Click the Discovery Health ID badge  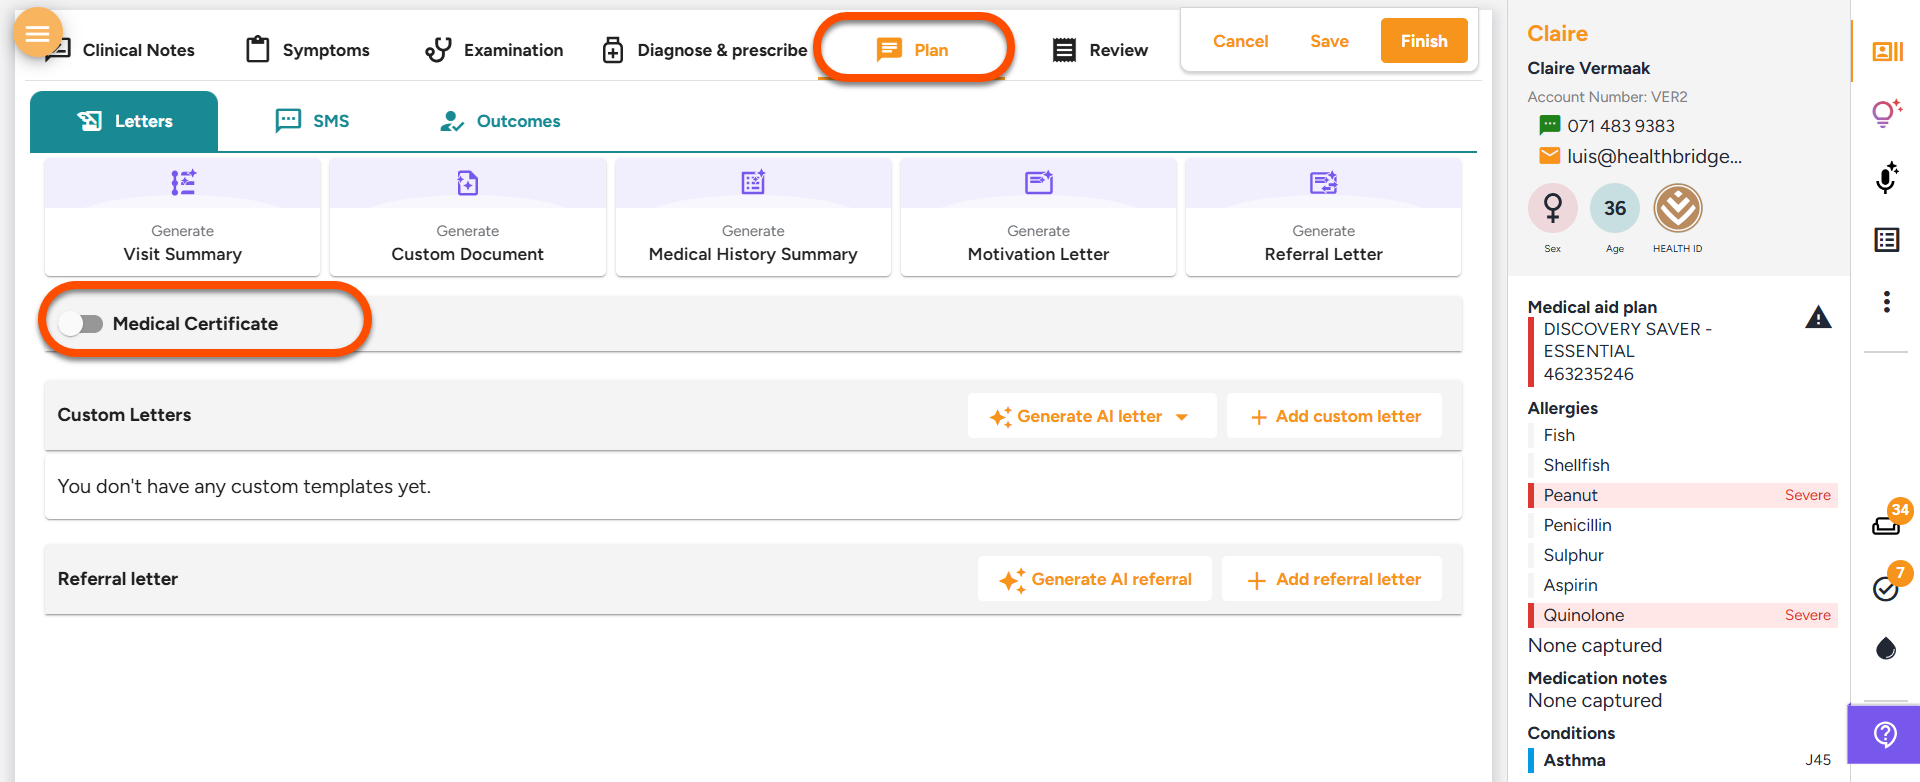1677,209
